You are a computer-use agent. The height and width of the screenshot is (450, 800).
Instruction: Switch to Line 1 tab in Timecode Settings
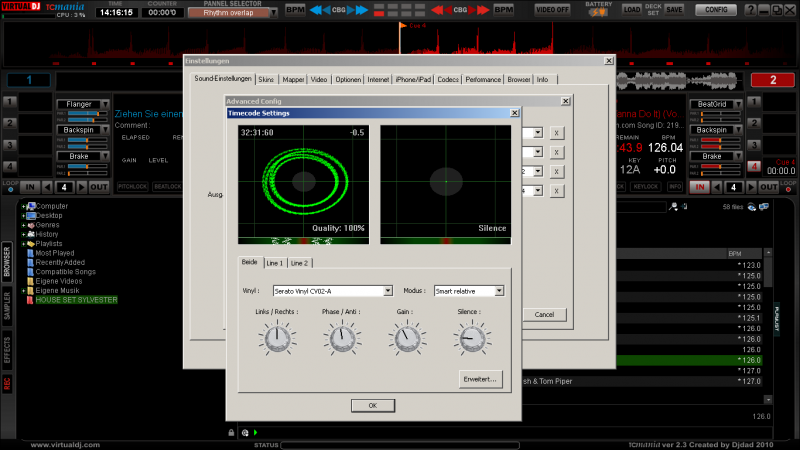click(x=274, y=263)
